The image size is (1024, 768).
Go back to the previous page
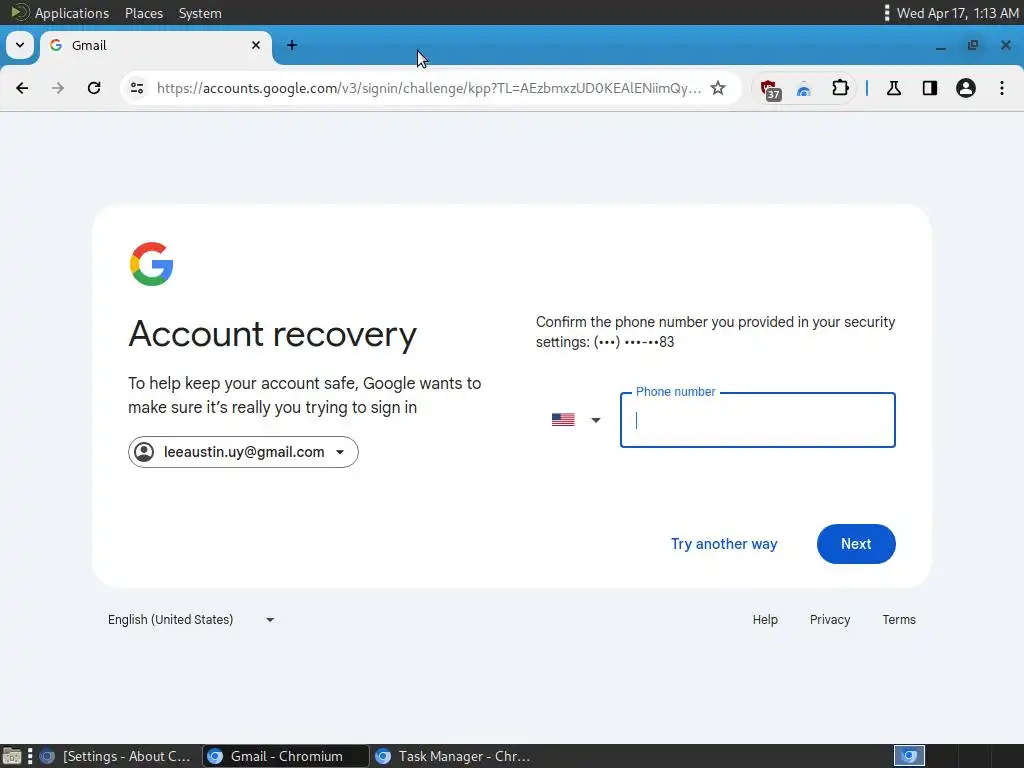point(22,88)
